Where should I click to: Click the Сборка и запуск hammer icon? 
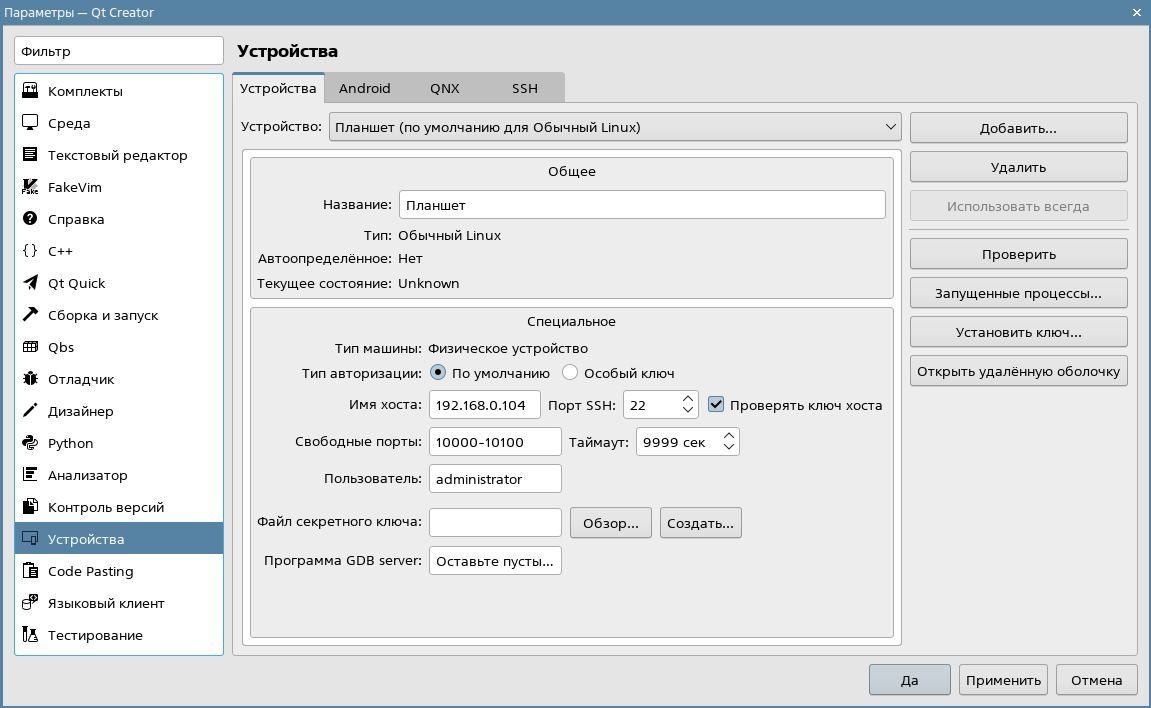(30, 315)
